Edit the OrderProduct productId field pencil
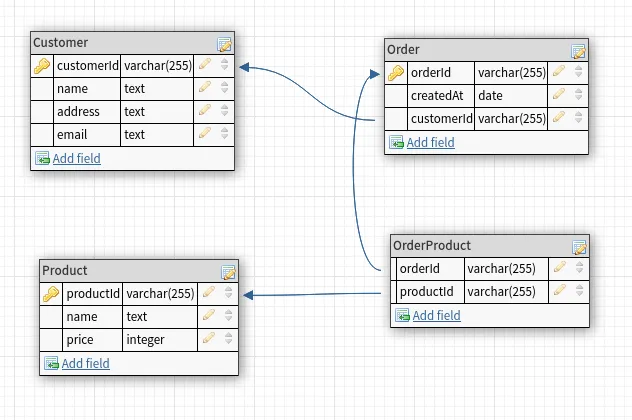632x420 pixels. pos(560,290)
